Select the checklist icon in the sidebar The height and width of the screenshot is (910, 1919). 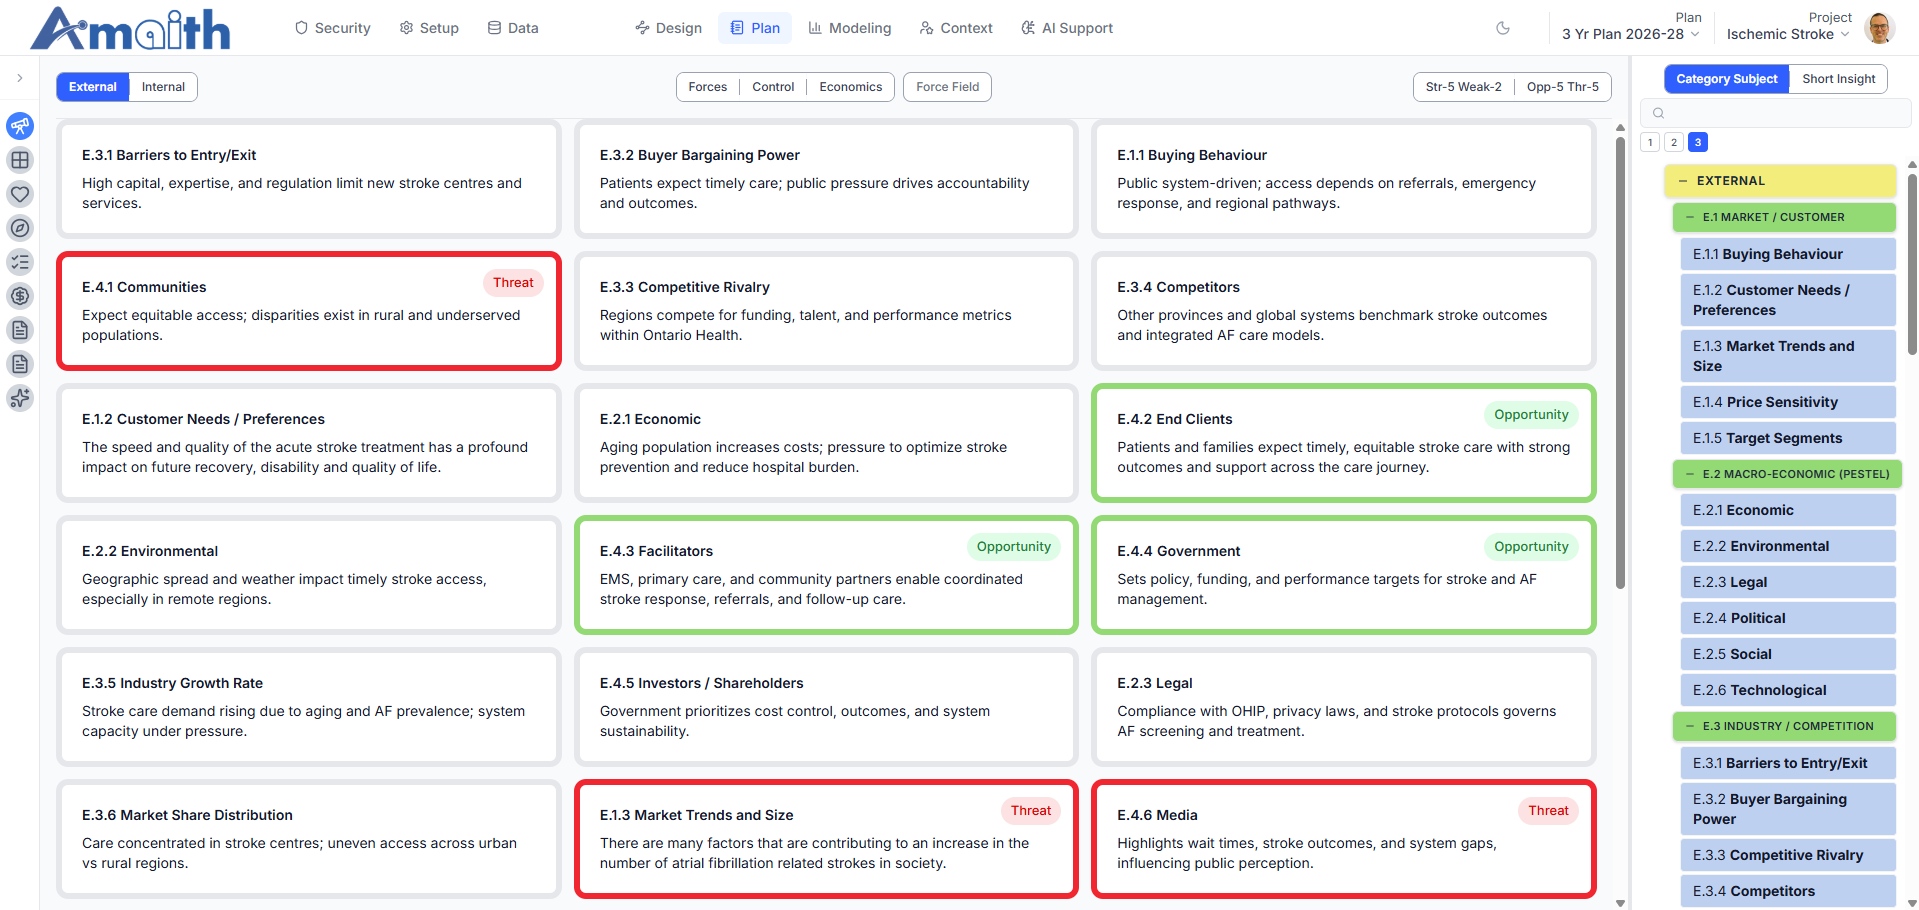tap(20, 262)
